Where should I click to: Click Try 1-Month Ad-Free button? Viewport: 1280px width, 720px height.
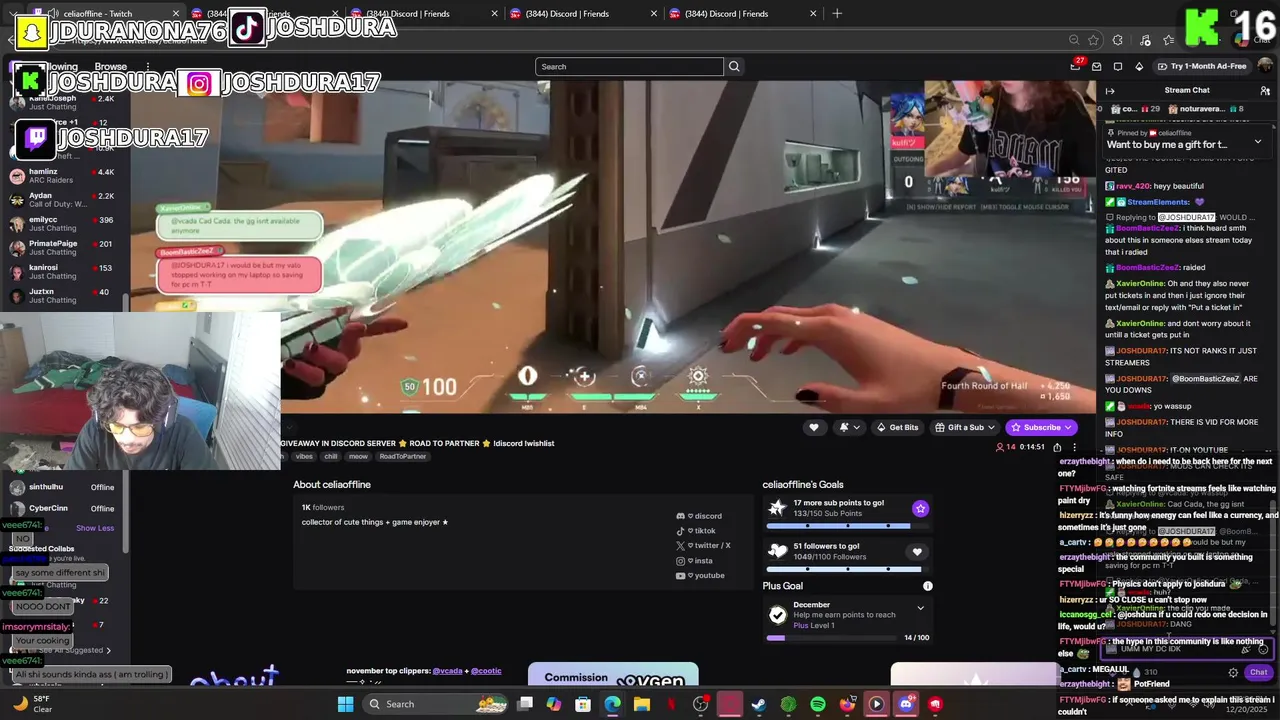point(1201,66)
